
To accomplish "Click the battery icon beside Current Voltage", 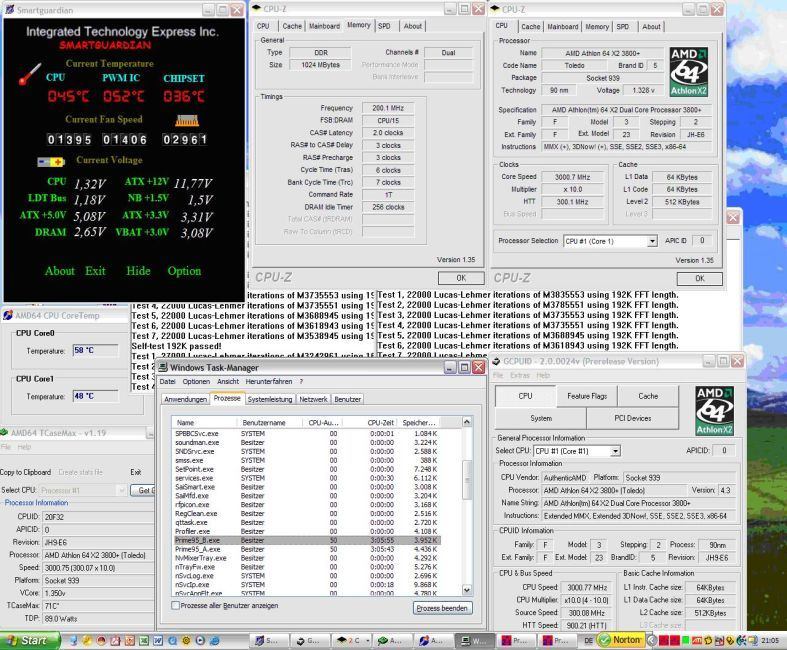I will point(51,162).
